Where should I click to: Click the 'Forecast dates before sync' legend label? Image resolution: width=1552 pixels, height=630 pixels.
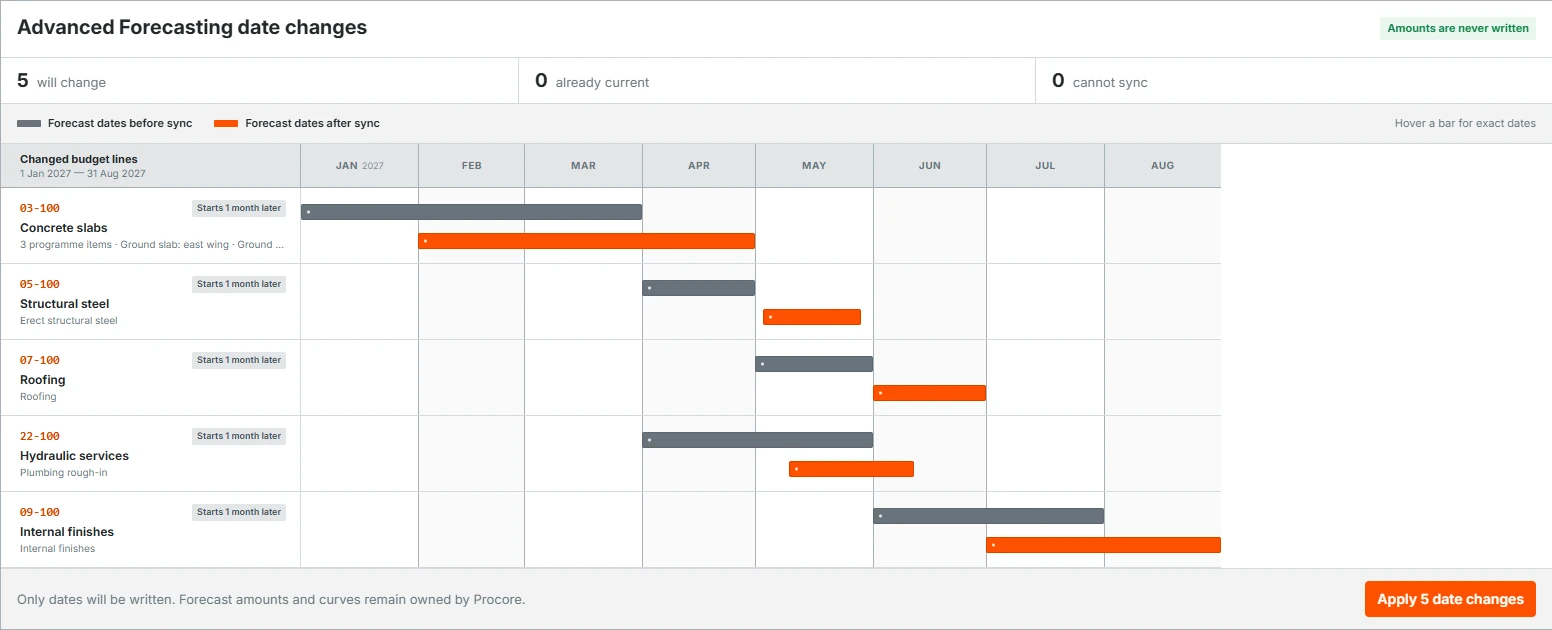(x=120, y=124)
